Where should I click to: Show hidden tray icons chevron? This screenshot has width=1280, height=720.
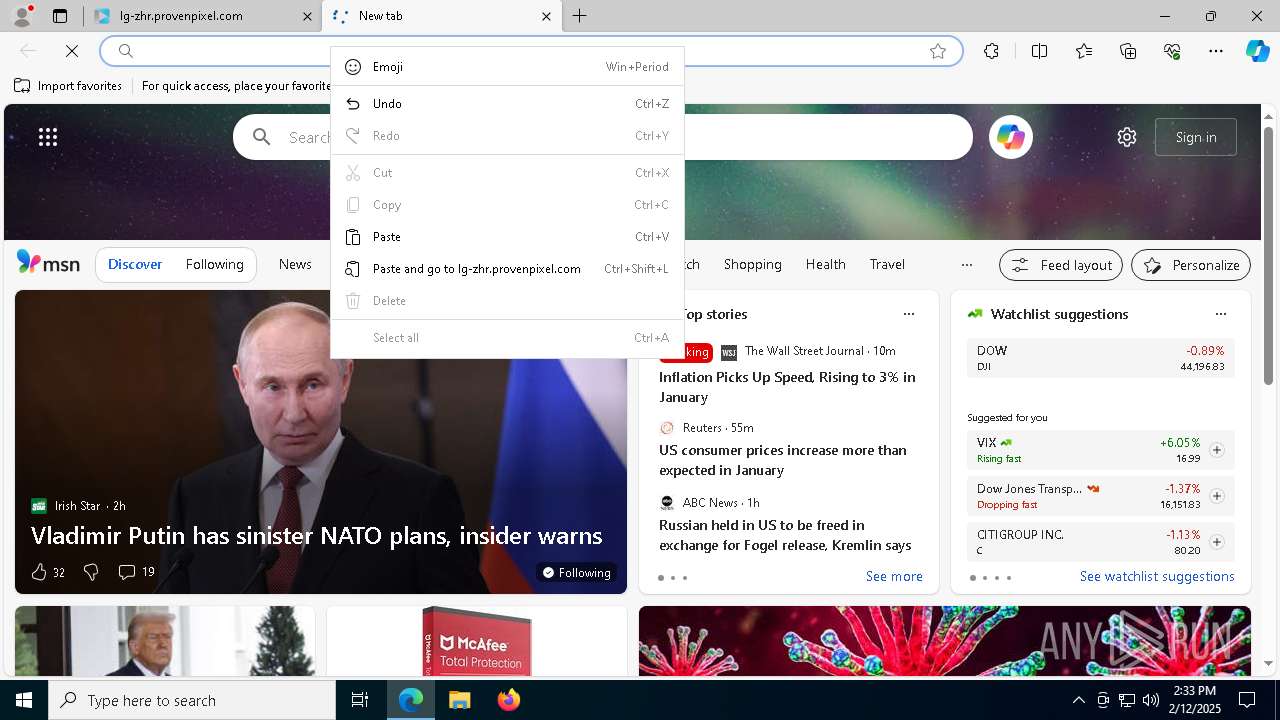click(x=1078, y=700)
